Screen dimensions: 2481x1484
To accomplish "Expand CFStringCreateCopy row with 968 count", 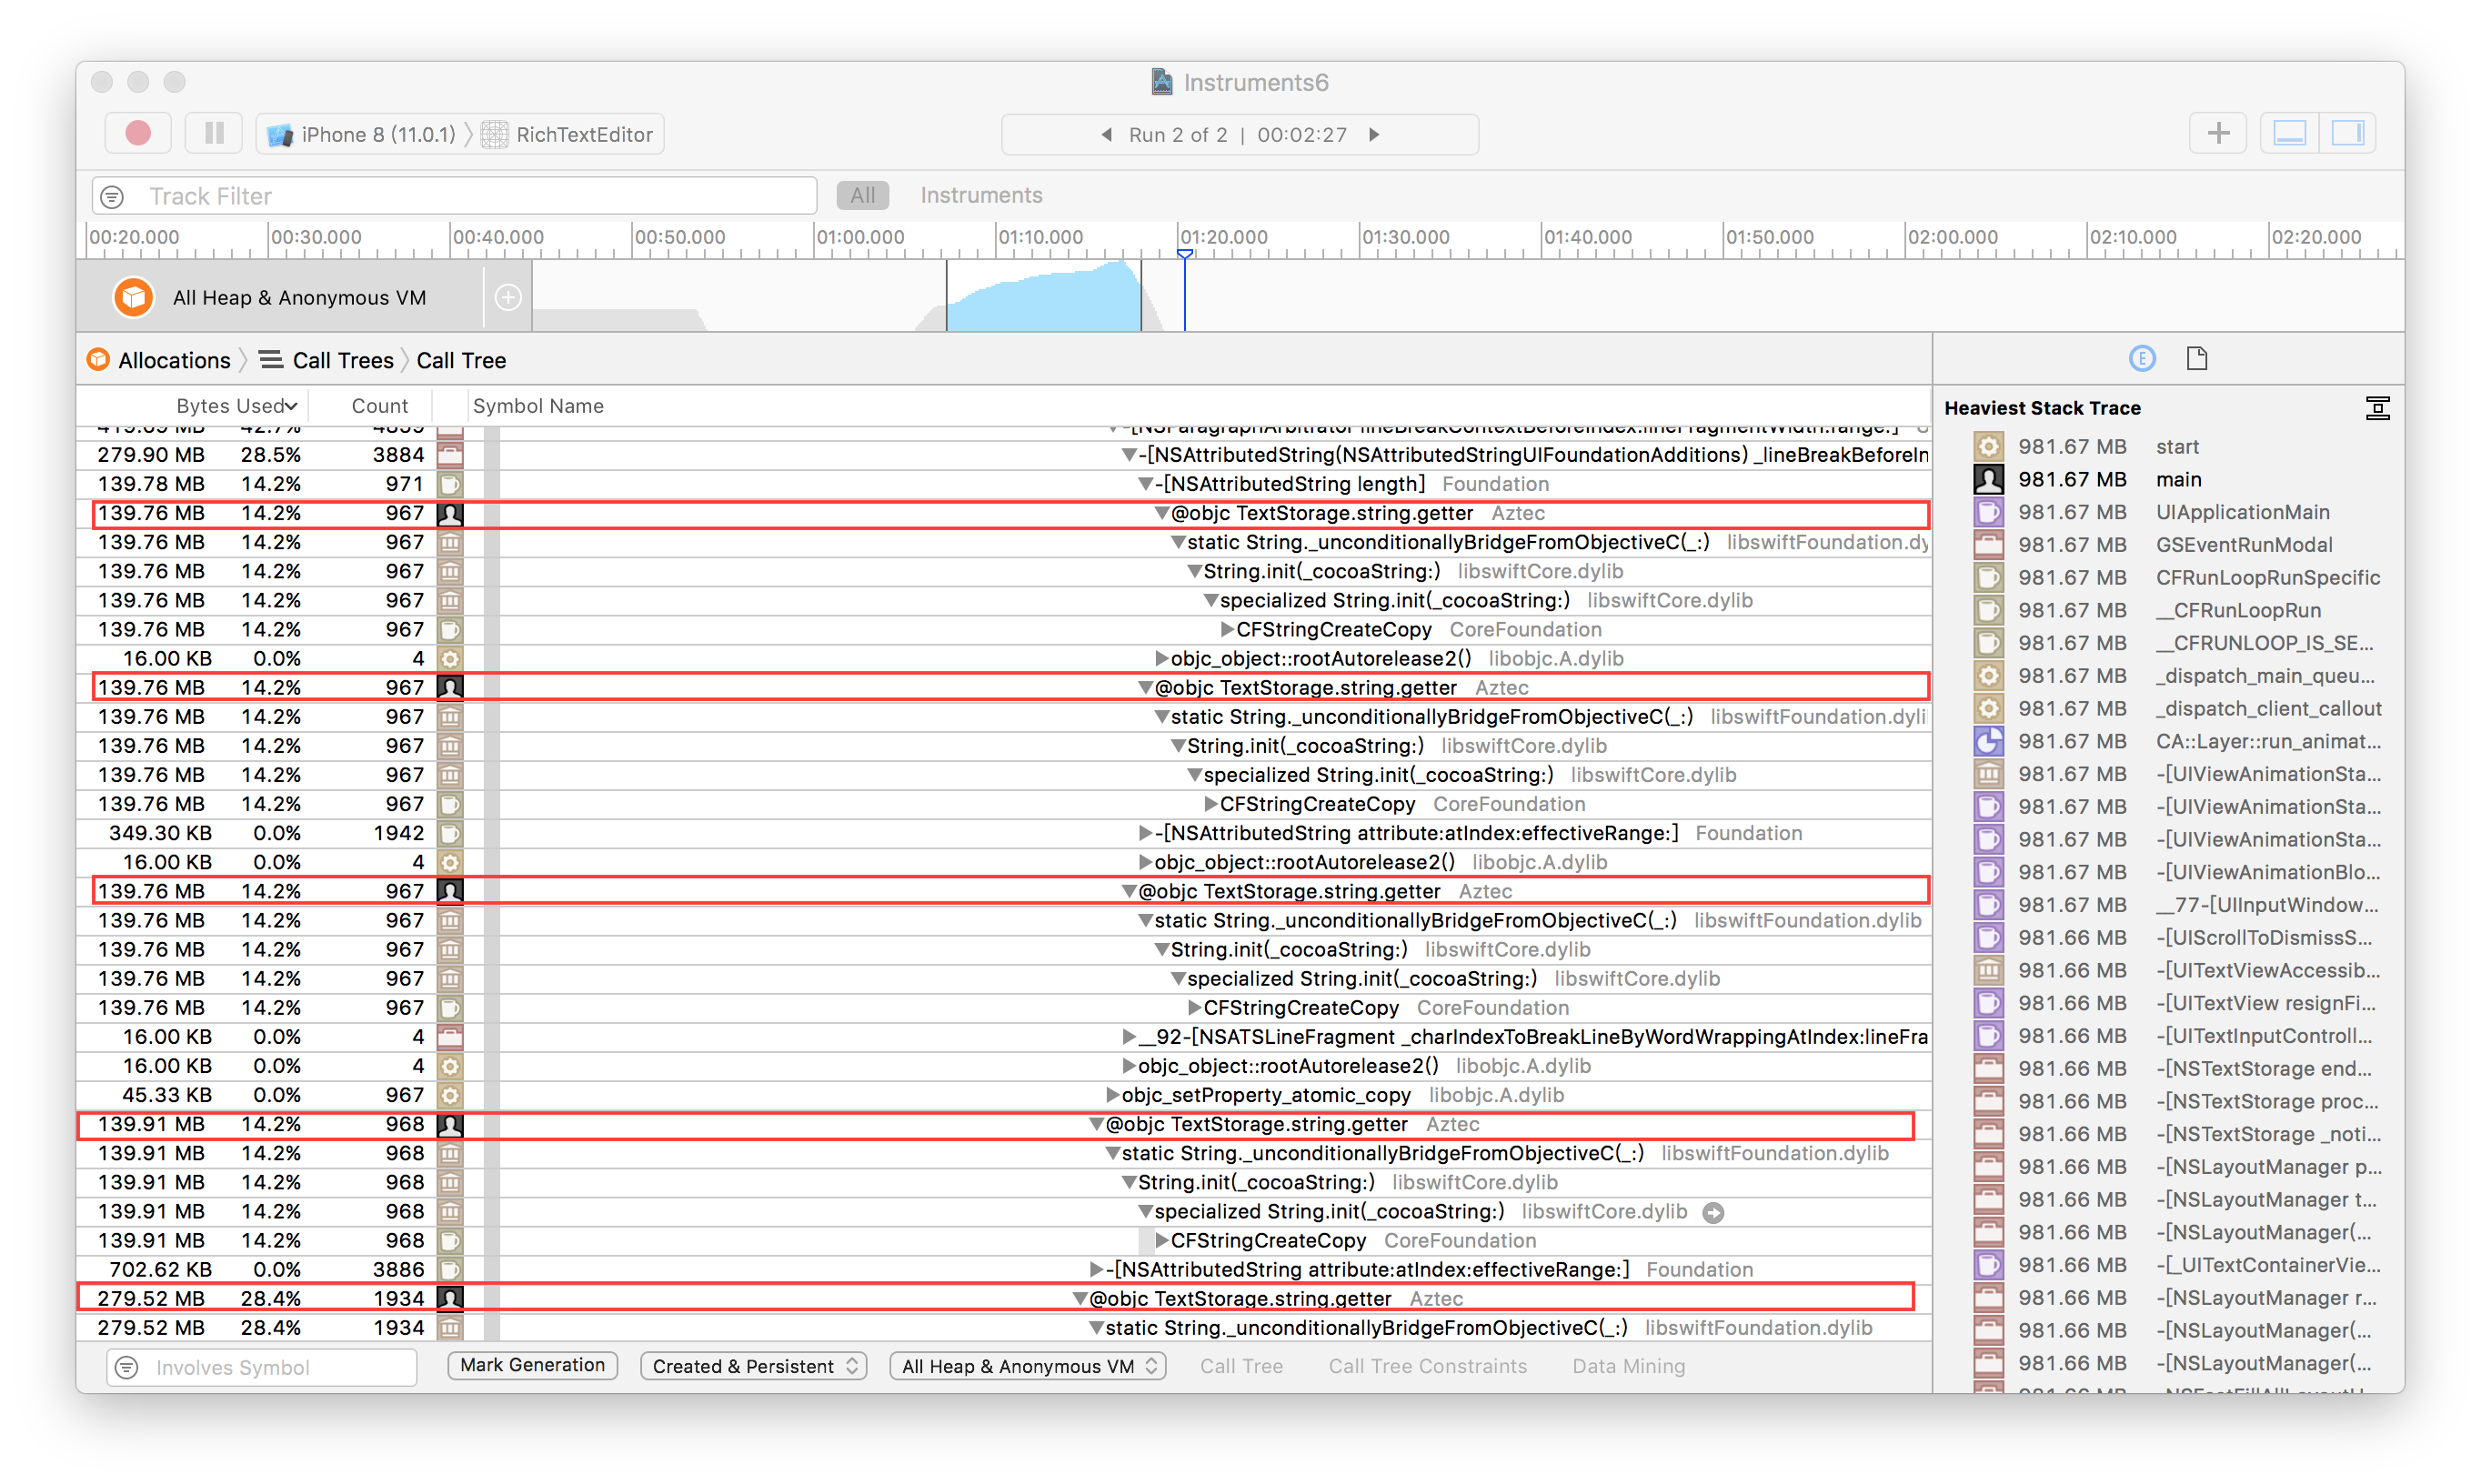I will click(1161, 1241).
